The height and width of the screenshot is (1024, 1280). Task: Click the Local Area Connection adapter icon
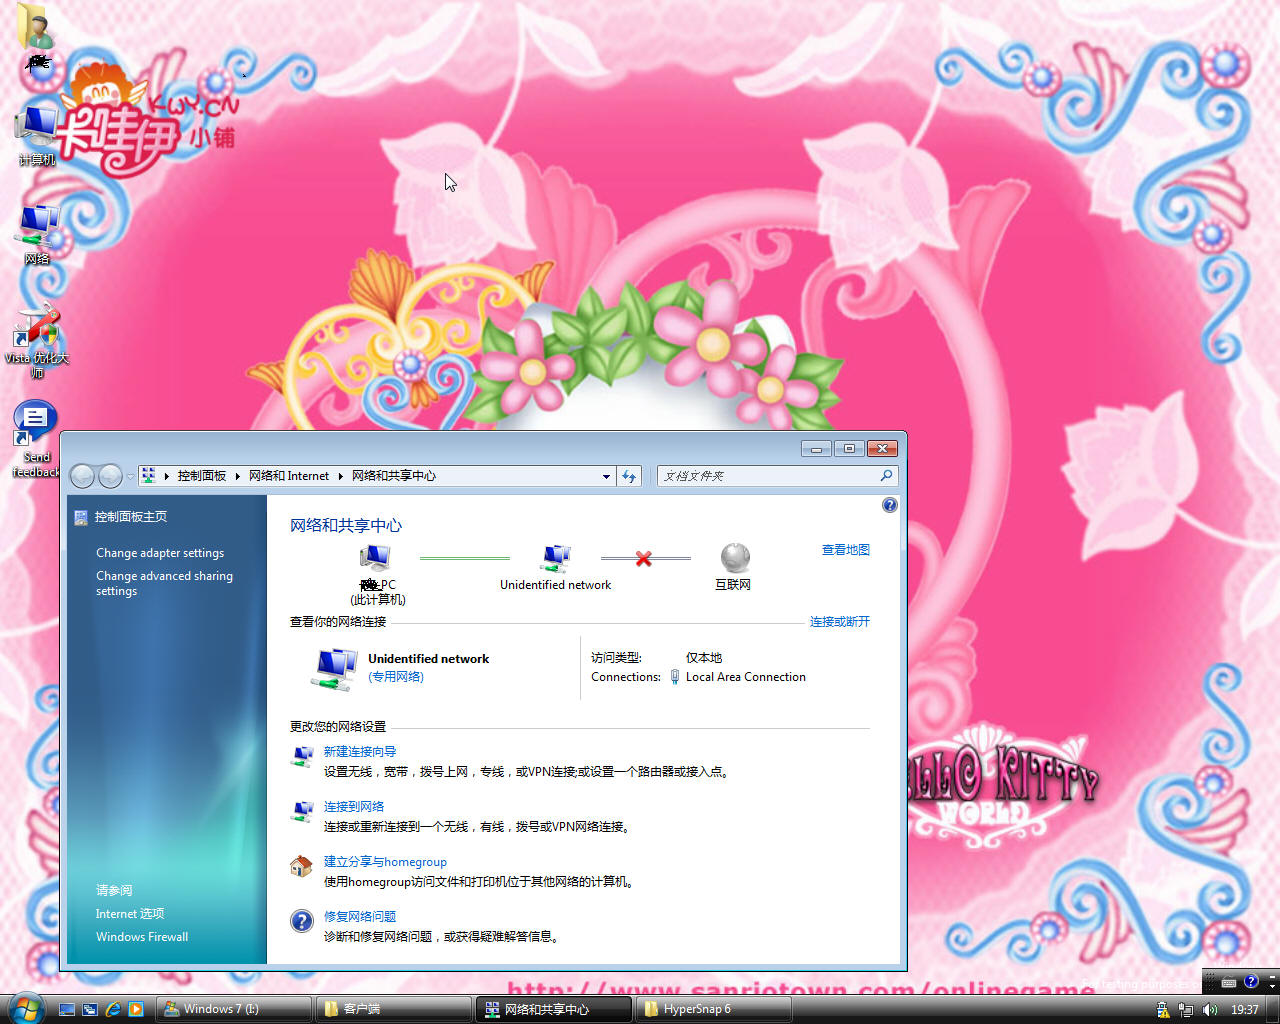click(x=675, y=677)
